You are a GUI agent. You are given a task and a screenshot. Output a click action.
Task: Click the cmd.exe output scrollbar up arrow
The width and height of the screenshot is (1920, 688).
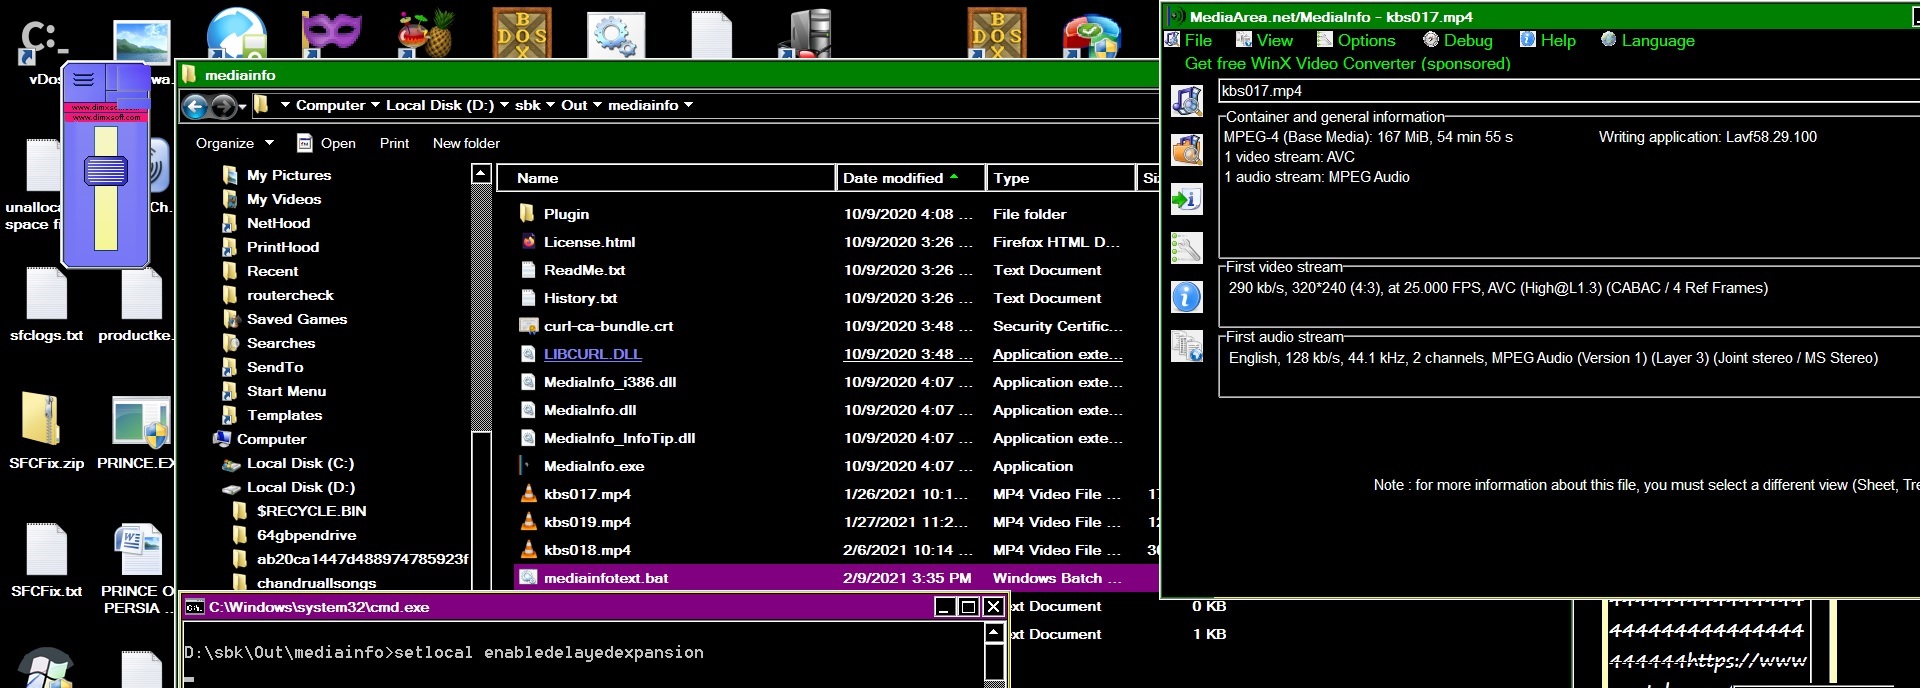click(x=994, y=633)
